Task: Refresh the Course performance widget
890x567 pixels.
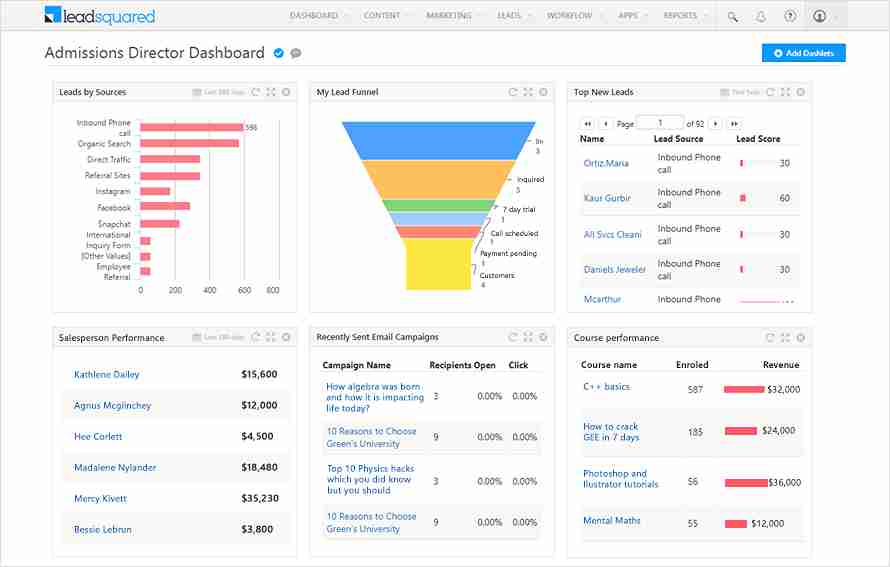Action: point(770,338)
